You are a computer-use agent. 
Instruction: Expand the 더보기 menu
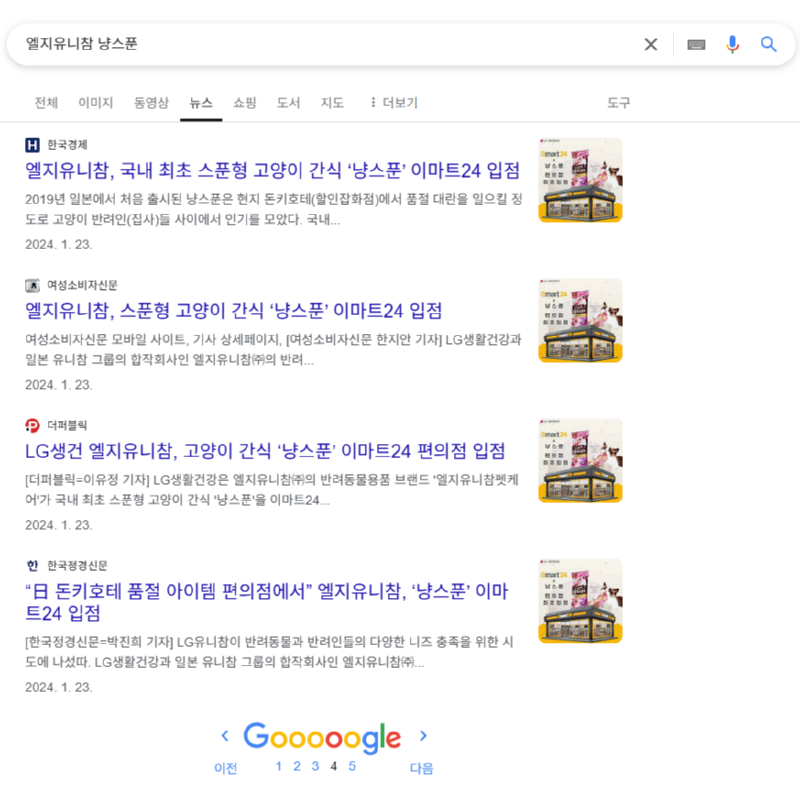pos(394,103)
